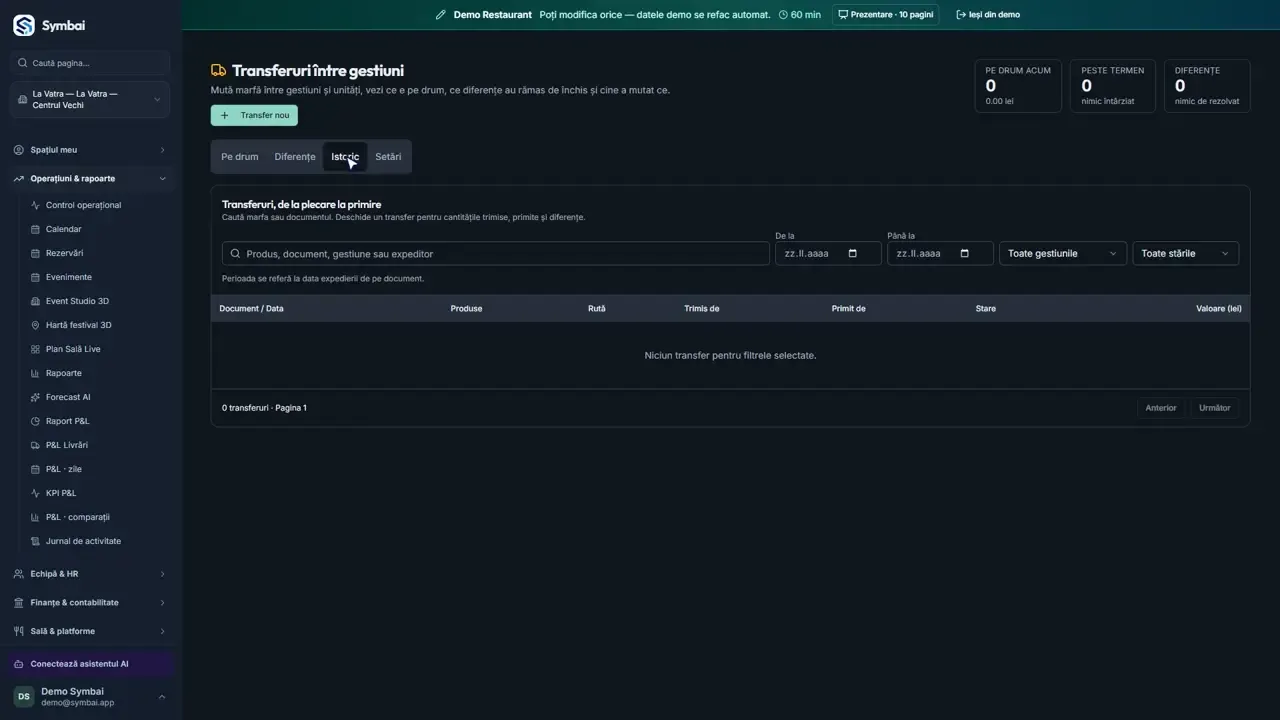Click Ieși din demo link

[988, 15]
